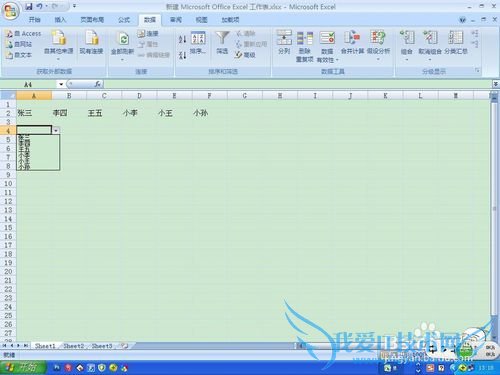Click the Undo arrow in quick access toolbar

point(39,6)
